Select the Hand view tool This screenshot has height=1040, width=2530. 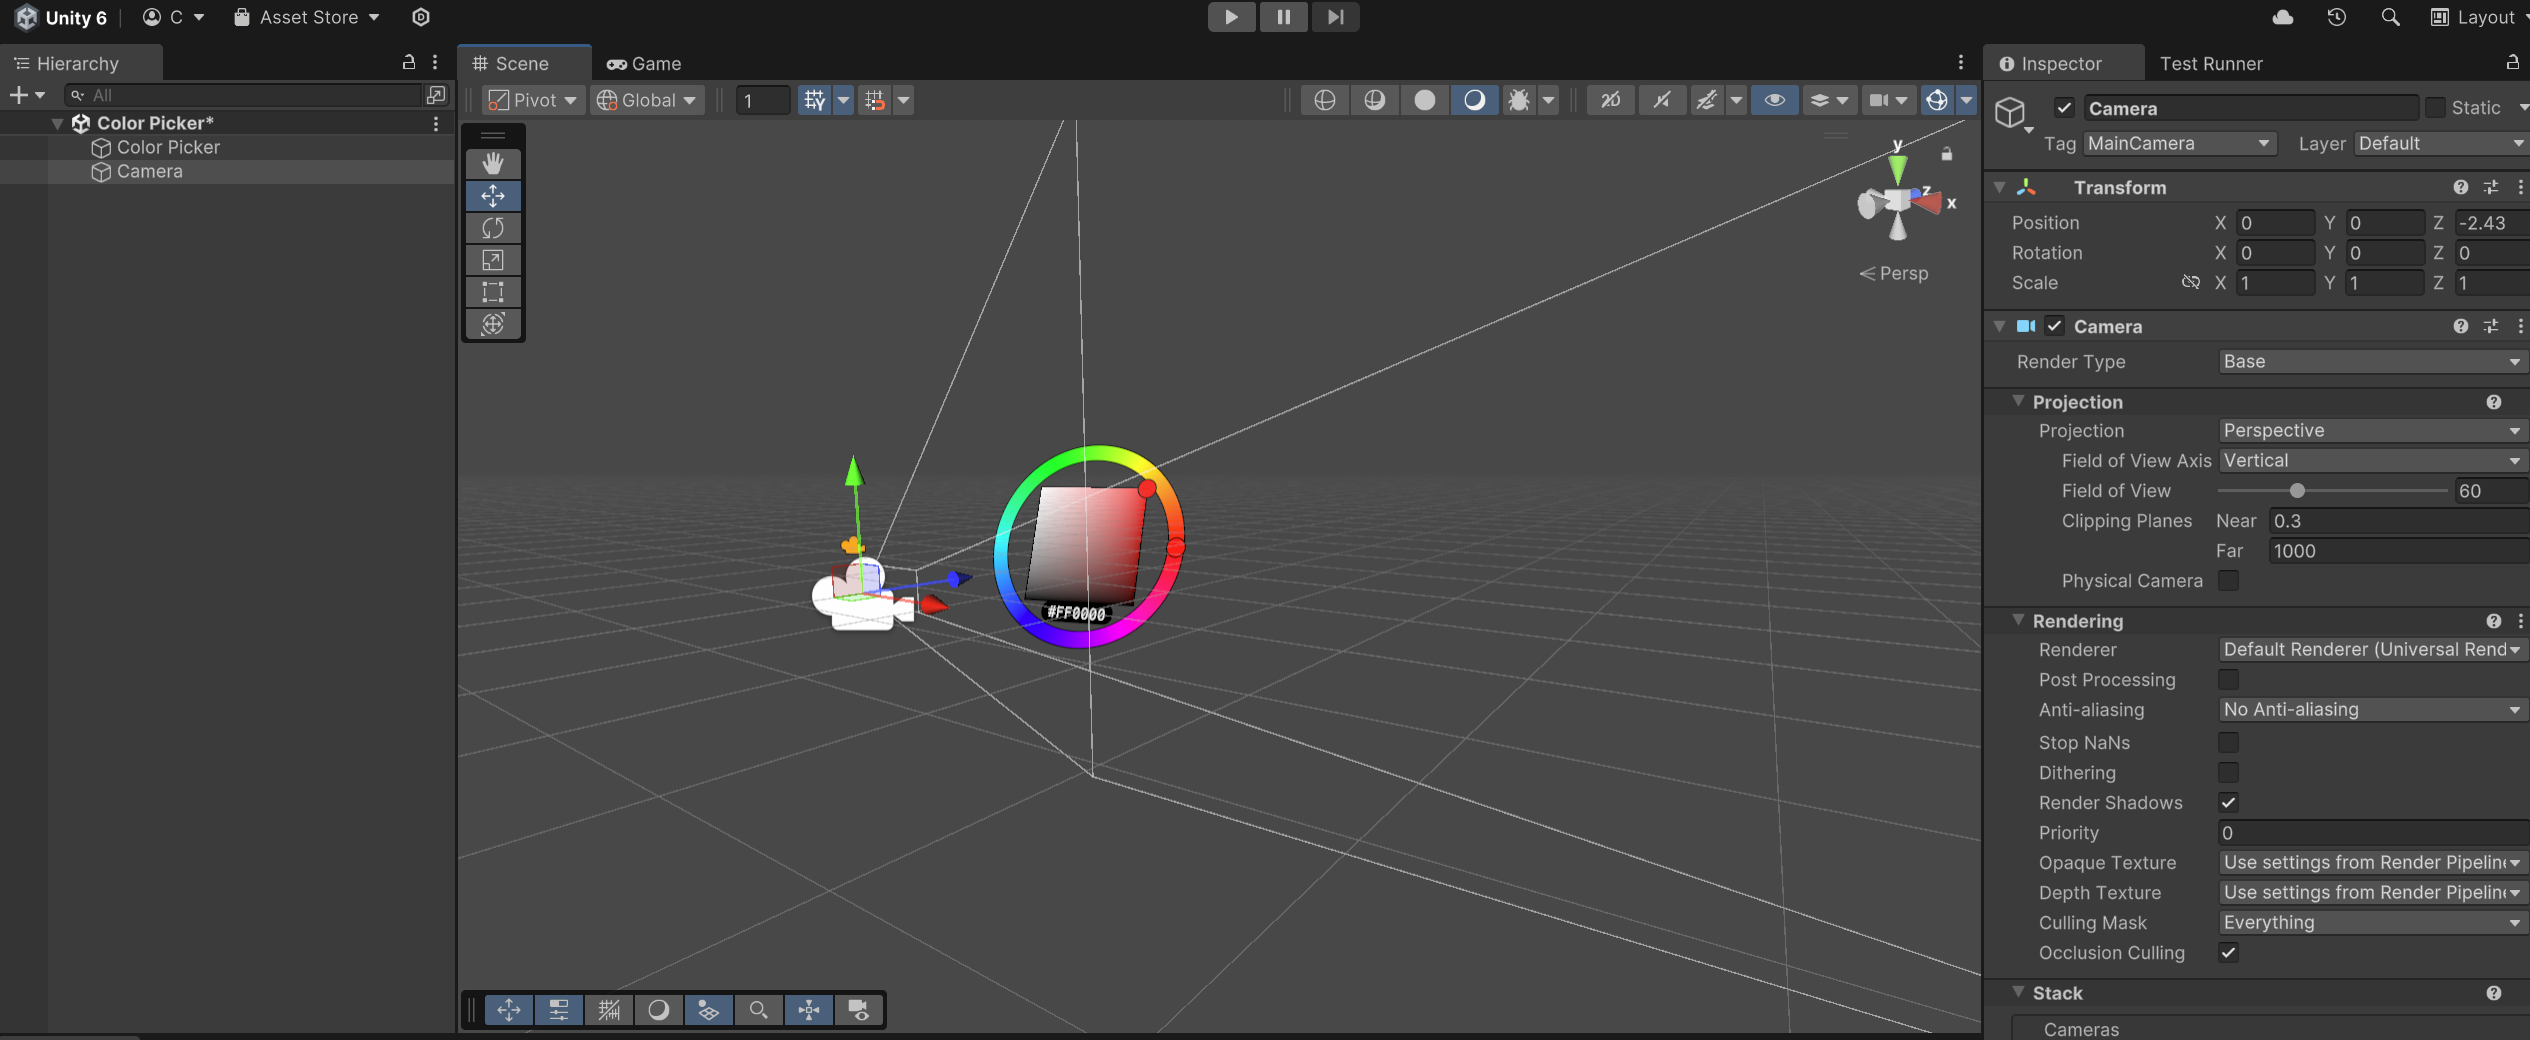coord(493,163)
